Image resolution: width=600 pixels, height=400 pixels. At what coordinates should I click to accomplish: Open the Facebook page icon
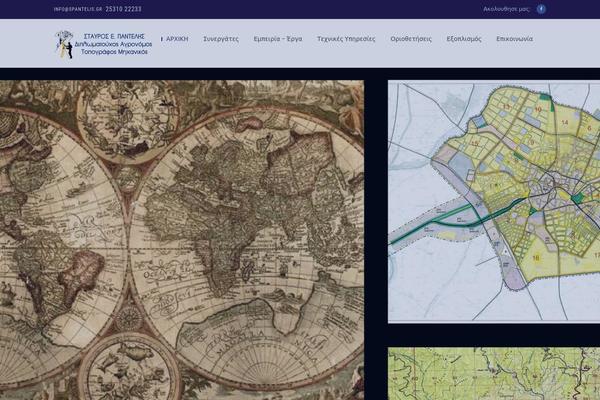541,9
